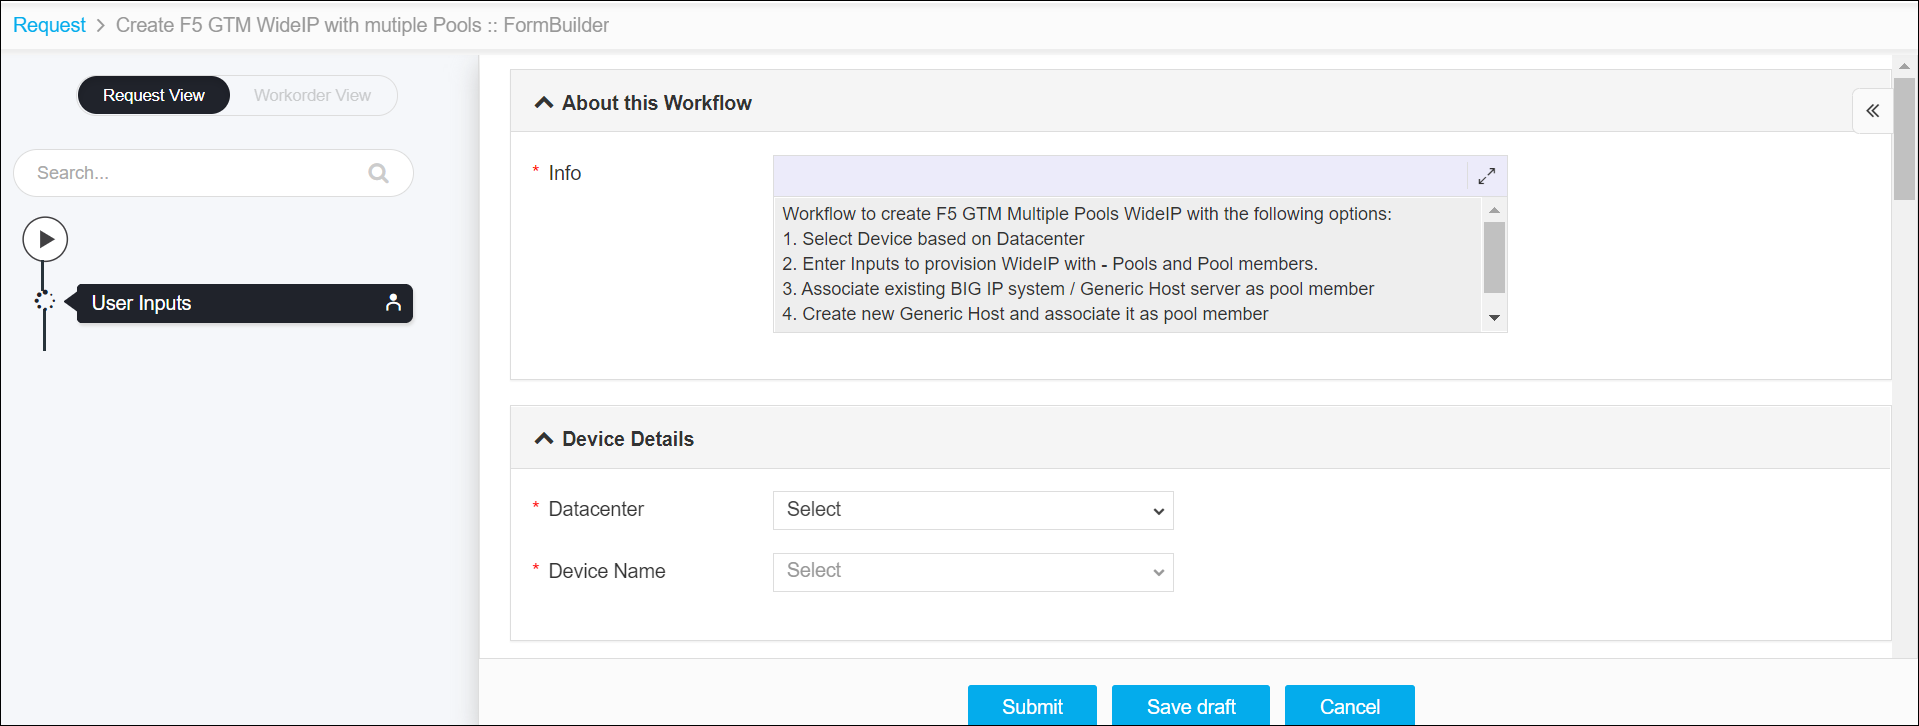Click the Info box scrollbar thumb
This screenshot has width=1919, height=726.
pos(1494,257)
